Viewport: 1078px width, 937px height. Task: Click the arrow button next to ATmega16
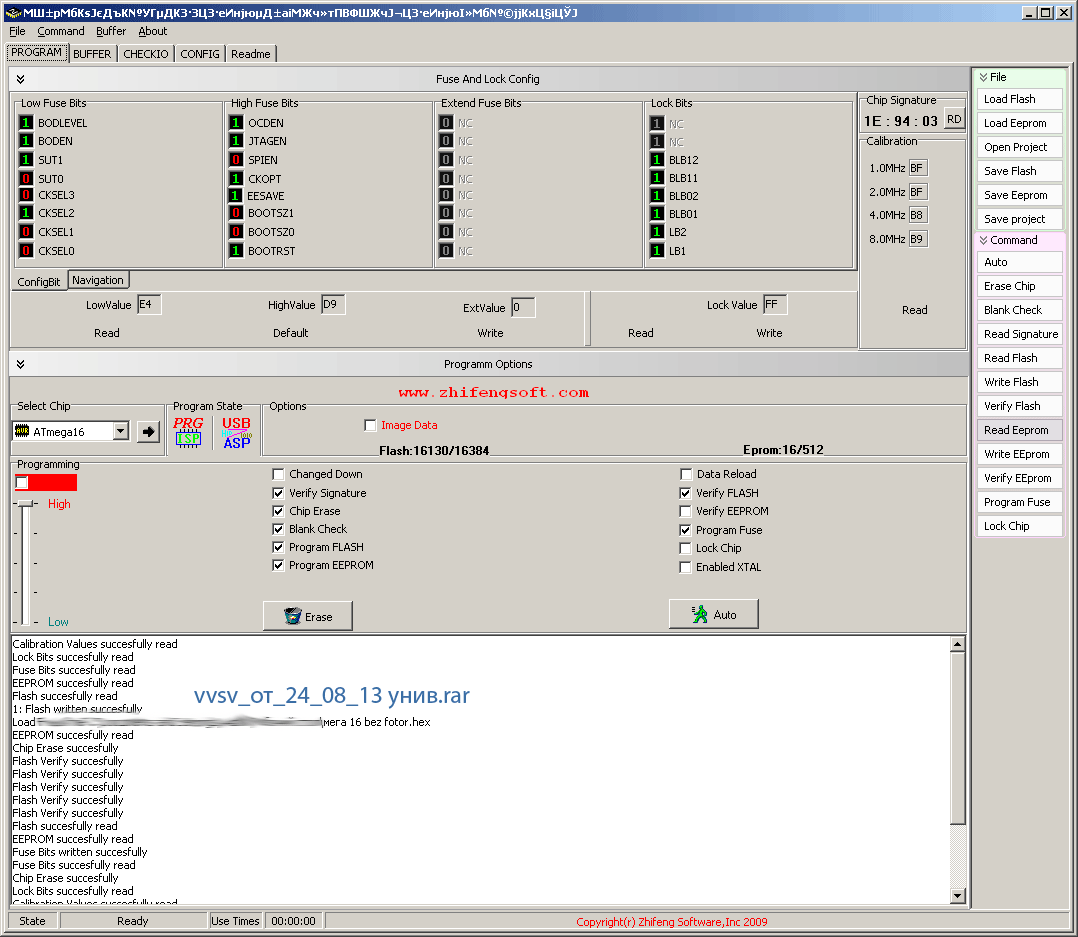[148, 432]
